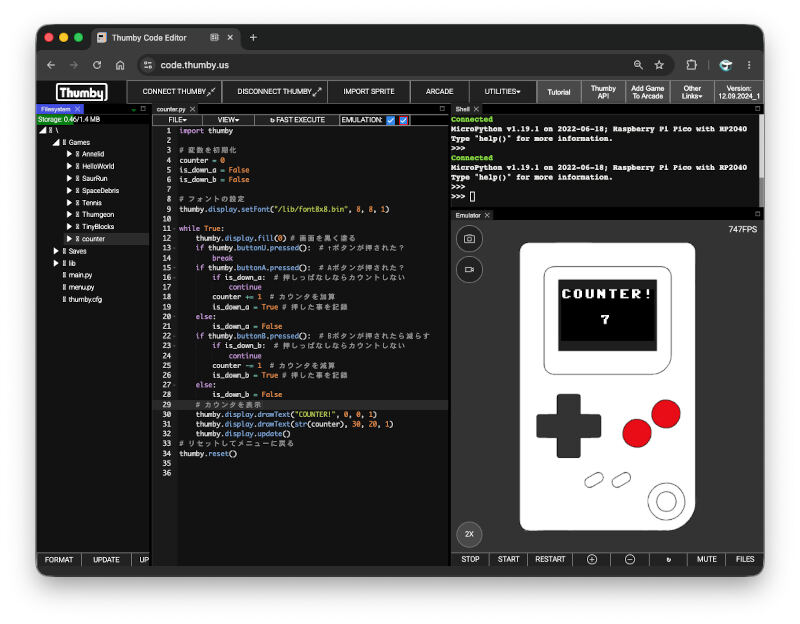Click the green dropdown arrow in Filesystem header
Image resolution: width=800 pixels, height=624 pixels.
(x=134, y=110)
